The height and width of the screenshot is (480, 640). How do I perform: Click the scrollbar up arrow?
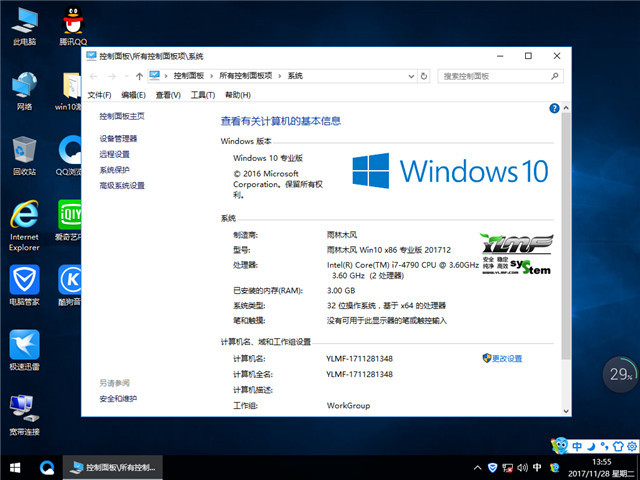566,108
